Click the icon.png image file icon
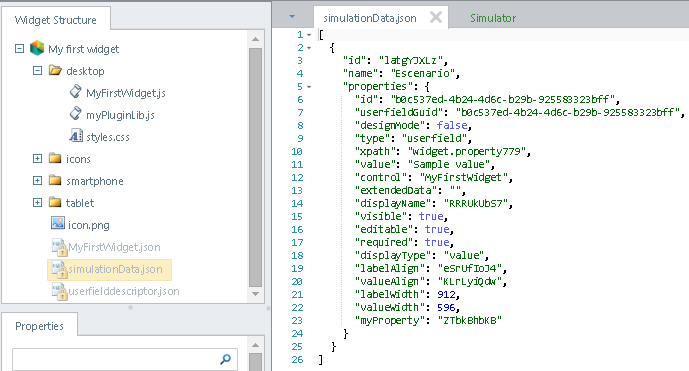The width and height of the screenshot is (689, 371). coord(58,223)
